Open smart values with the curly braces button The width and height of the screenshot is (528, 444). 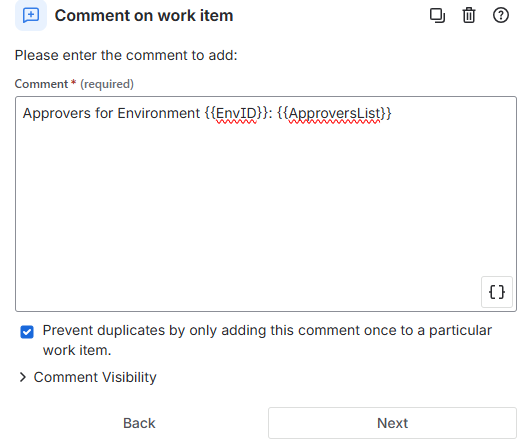497,292
